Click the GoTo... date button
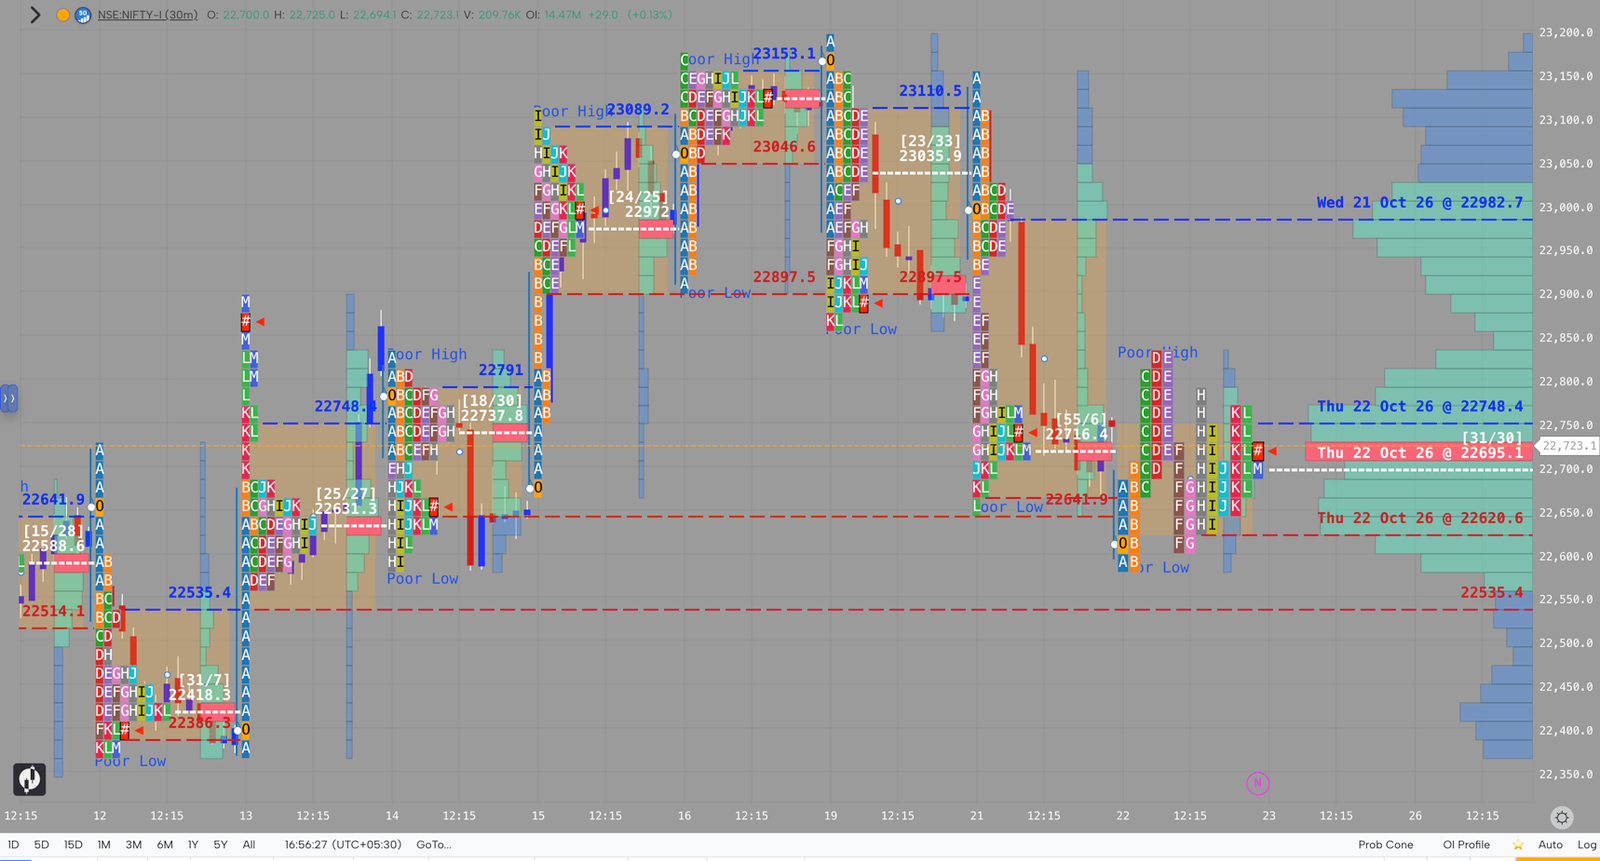Image resolution: width=1600 pixels, height=861 pixels. click(434, 845)
